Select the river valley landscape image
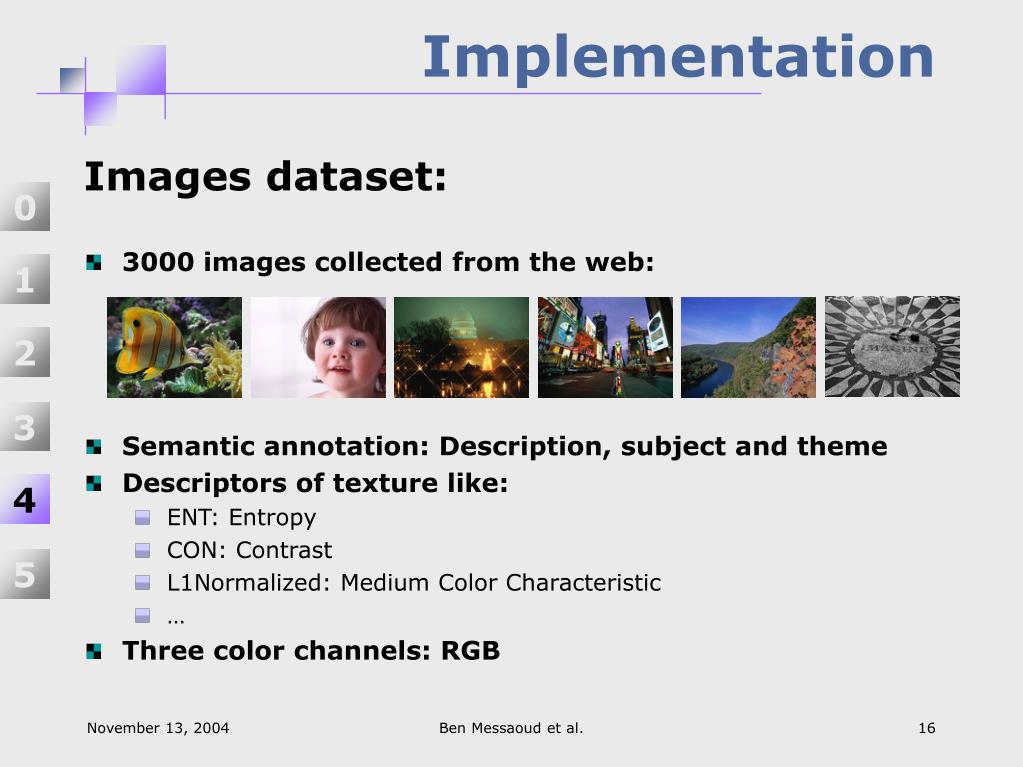The width and height of the screenshot is (1023, 767). coord(748,347)
